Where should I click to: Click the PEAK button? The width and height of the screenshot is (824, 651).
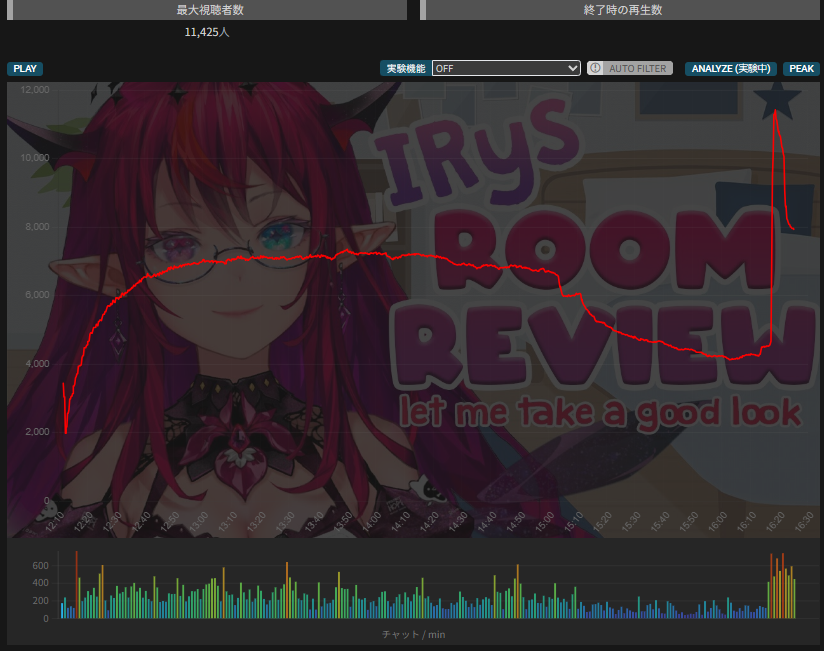coord(801,69)
